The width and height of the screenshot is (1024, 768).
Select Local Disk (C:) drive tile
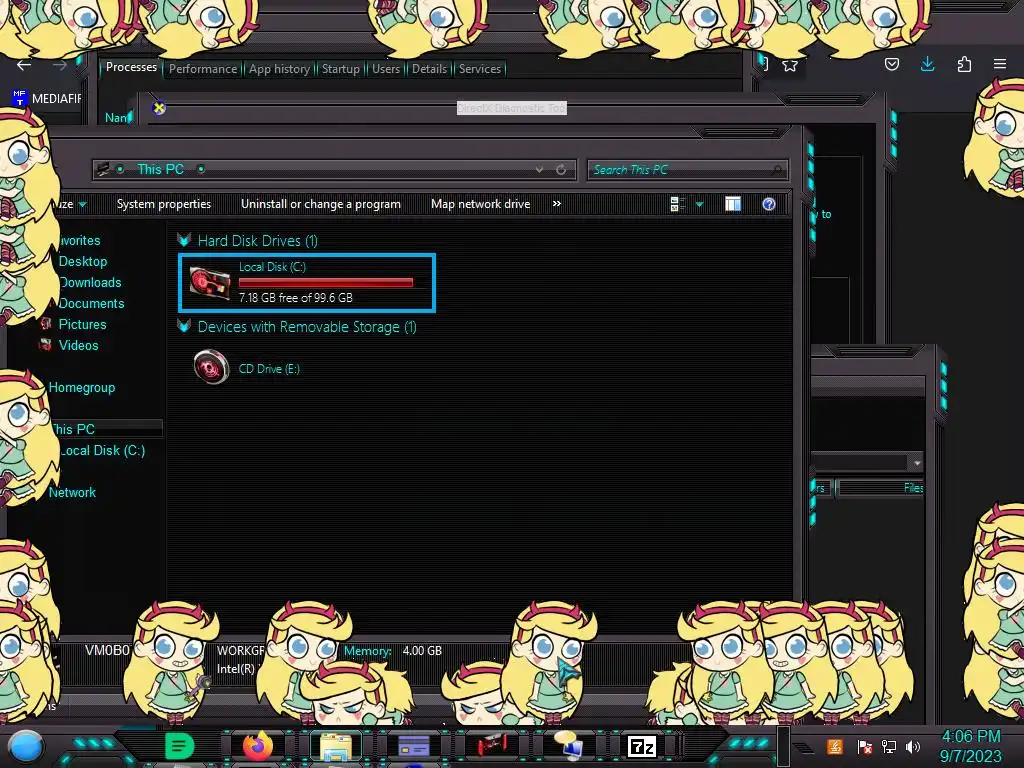tap(307, 283)
